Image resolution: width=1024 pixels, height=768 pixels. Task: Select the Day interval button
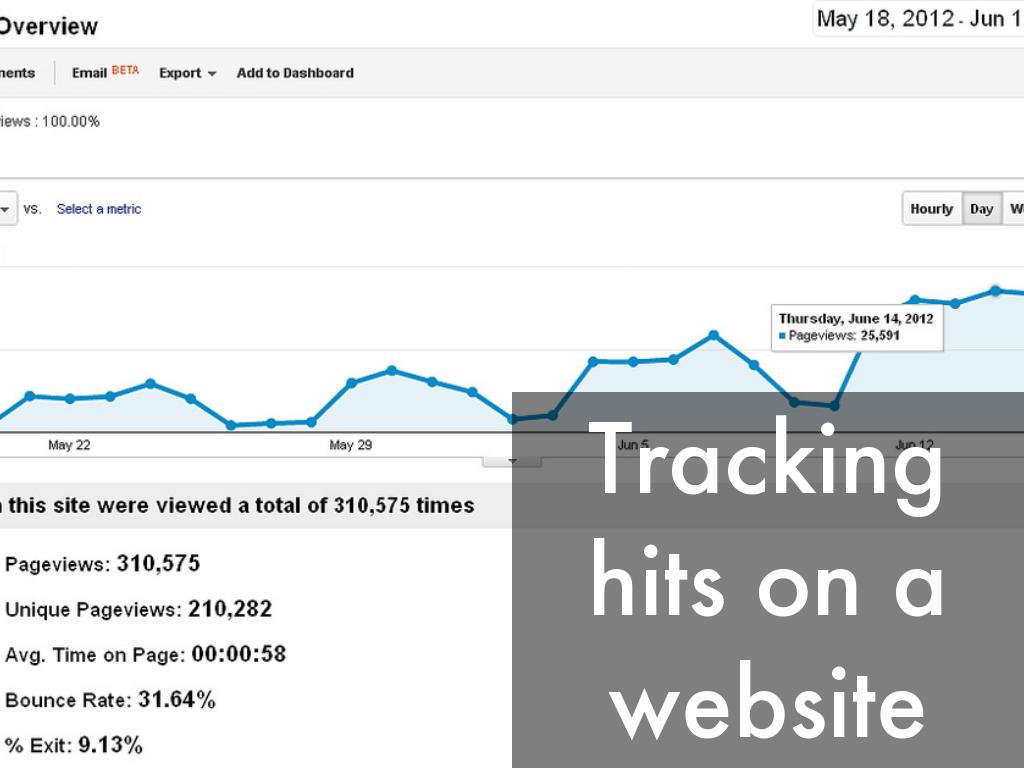pos(981,209)
